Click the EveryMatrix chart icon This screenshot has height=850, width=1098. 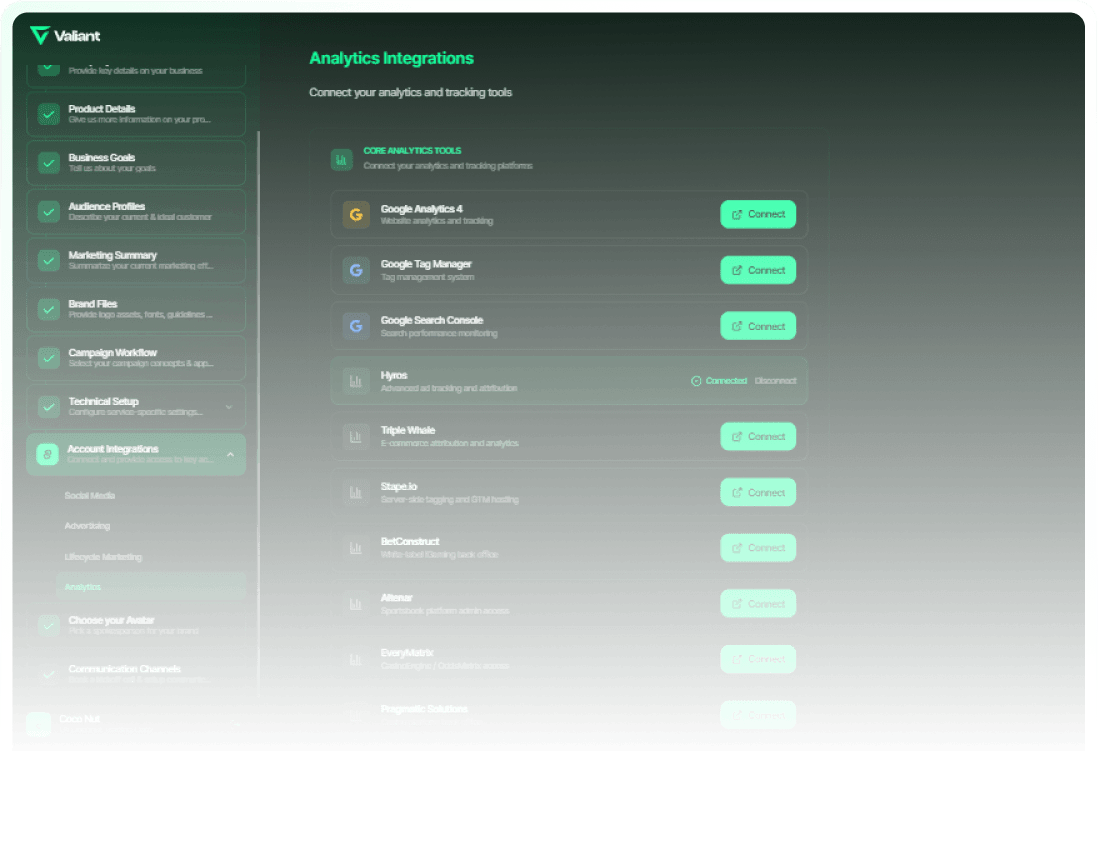coord(356,659)
